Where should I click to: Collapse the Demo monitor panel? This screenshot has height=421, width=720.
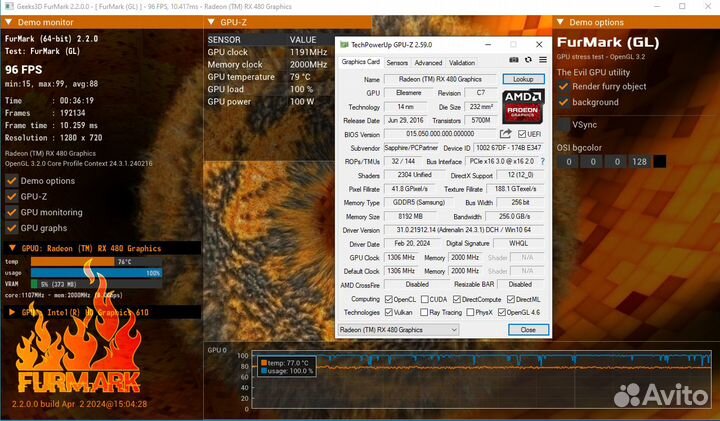[9, 22]
